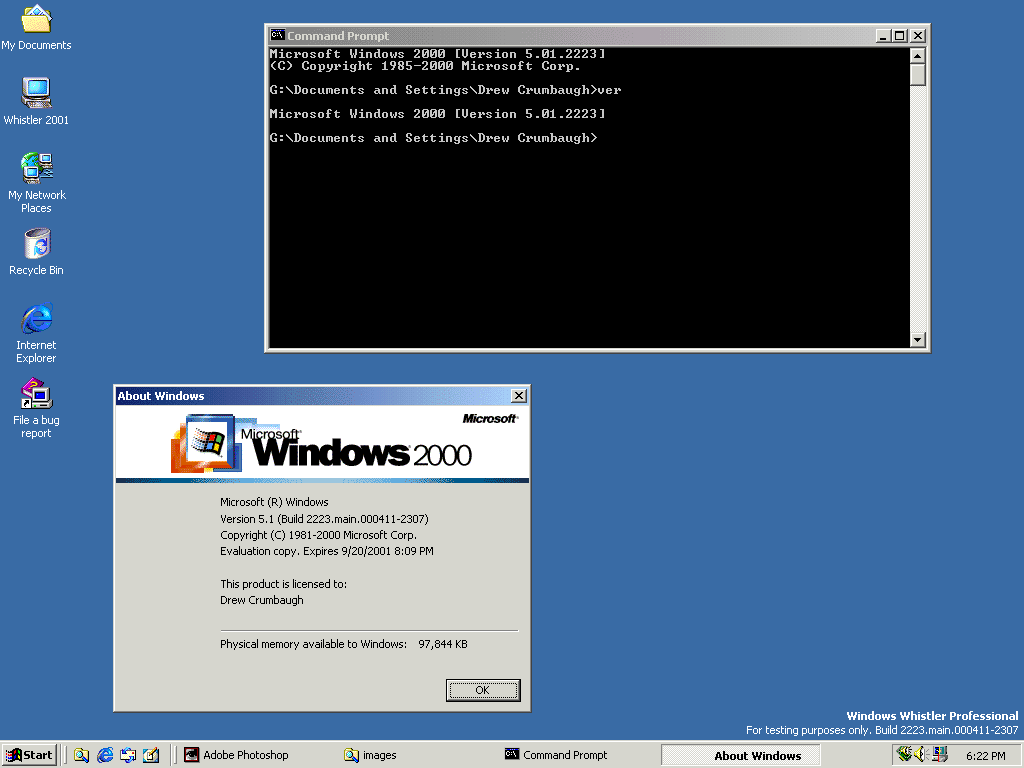Click the Command Prompt title bar system icon

278,35
